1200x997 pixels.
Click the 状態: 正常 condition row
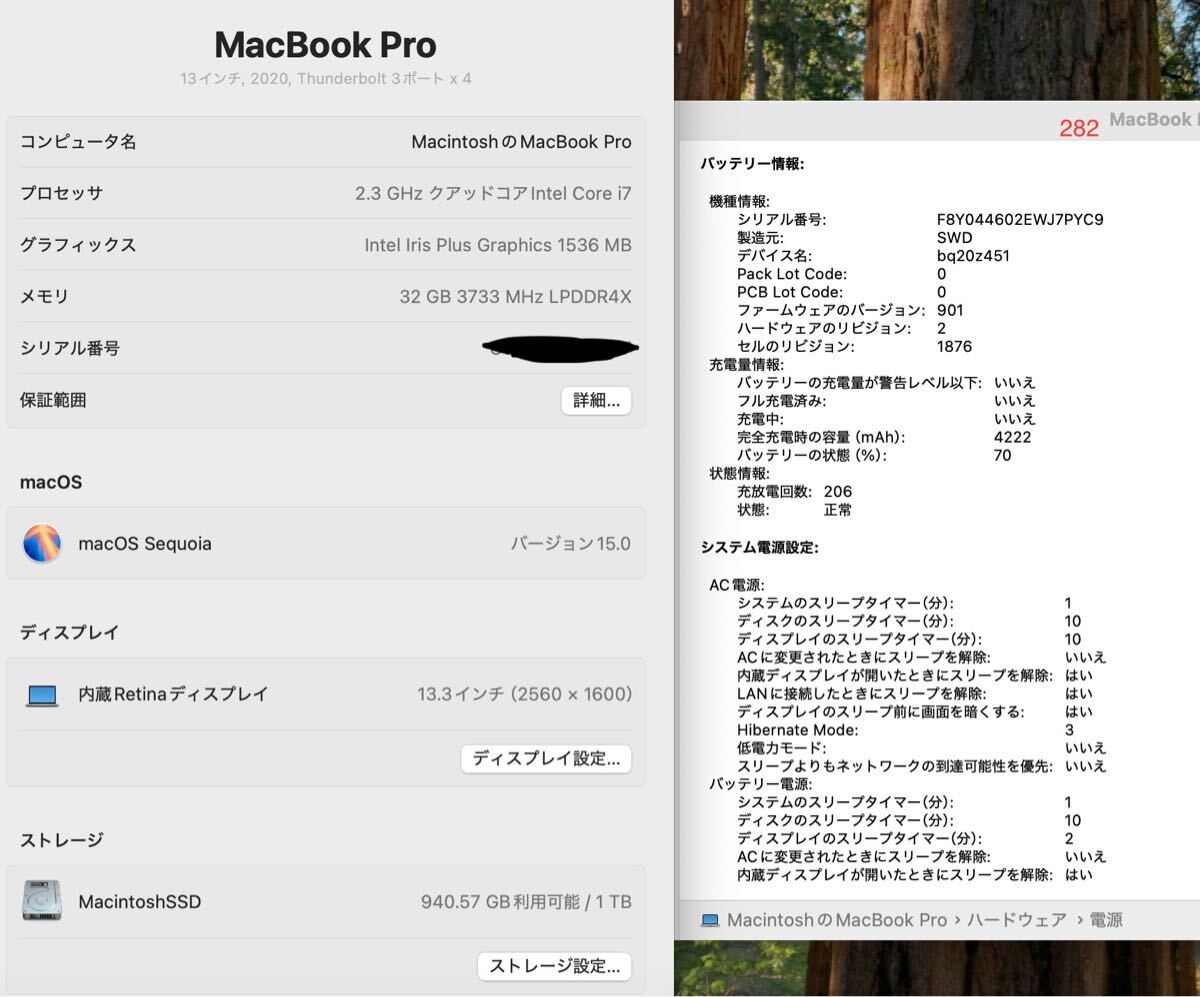pos(794,509)
